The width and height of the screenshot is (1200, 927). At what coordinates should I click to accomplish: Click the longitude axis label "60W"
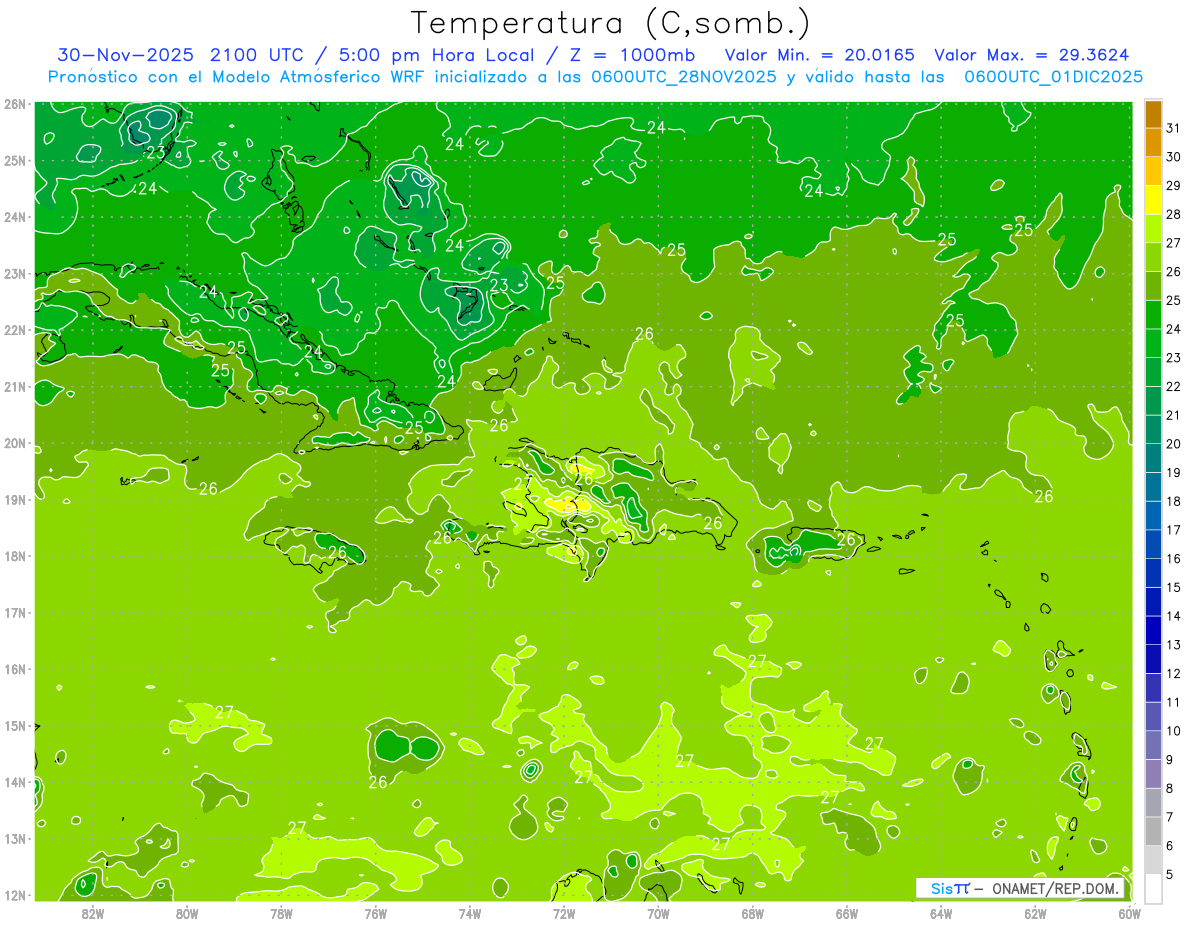pos(1130,913)
